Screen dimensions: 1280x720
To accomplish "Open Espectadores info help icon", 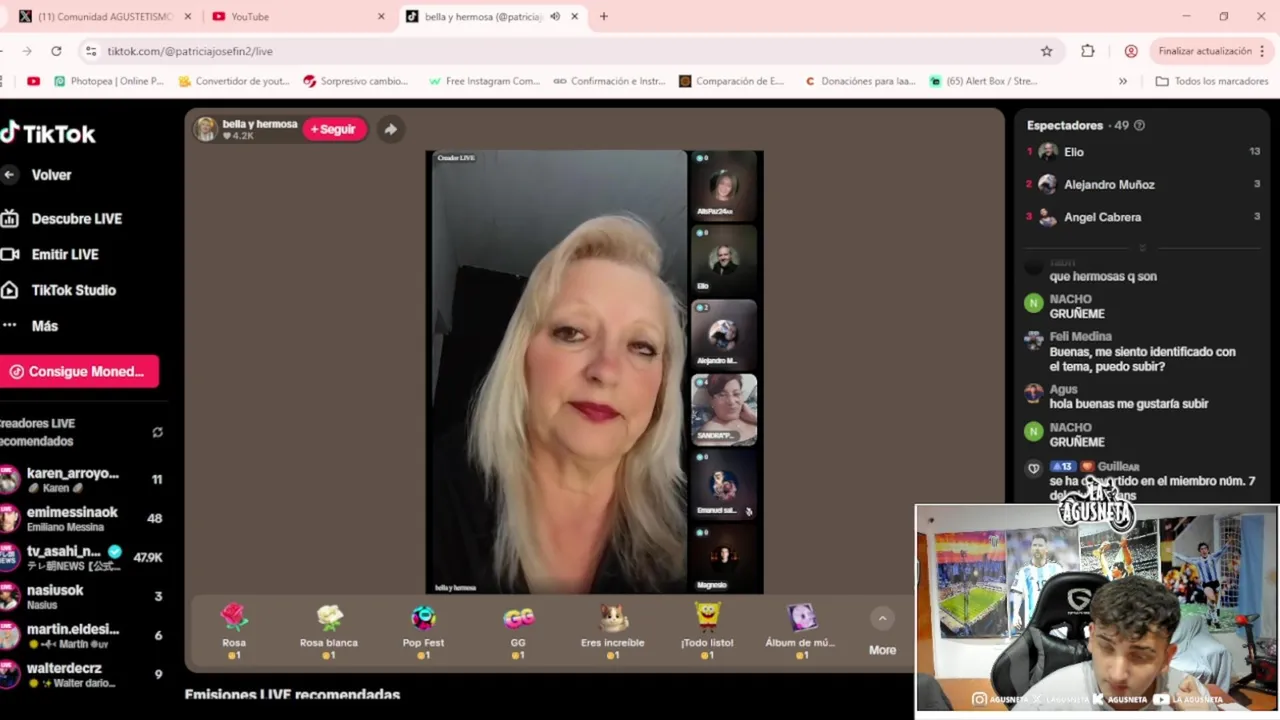I will [x=1139, y=125].
